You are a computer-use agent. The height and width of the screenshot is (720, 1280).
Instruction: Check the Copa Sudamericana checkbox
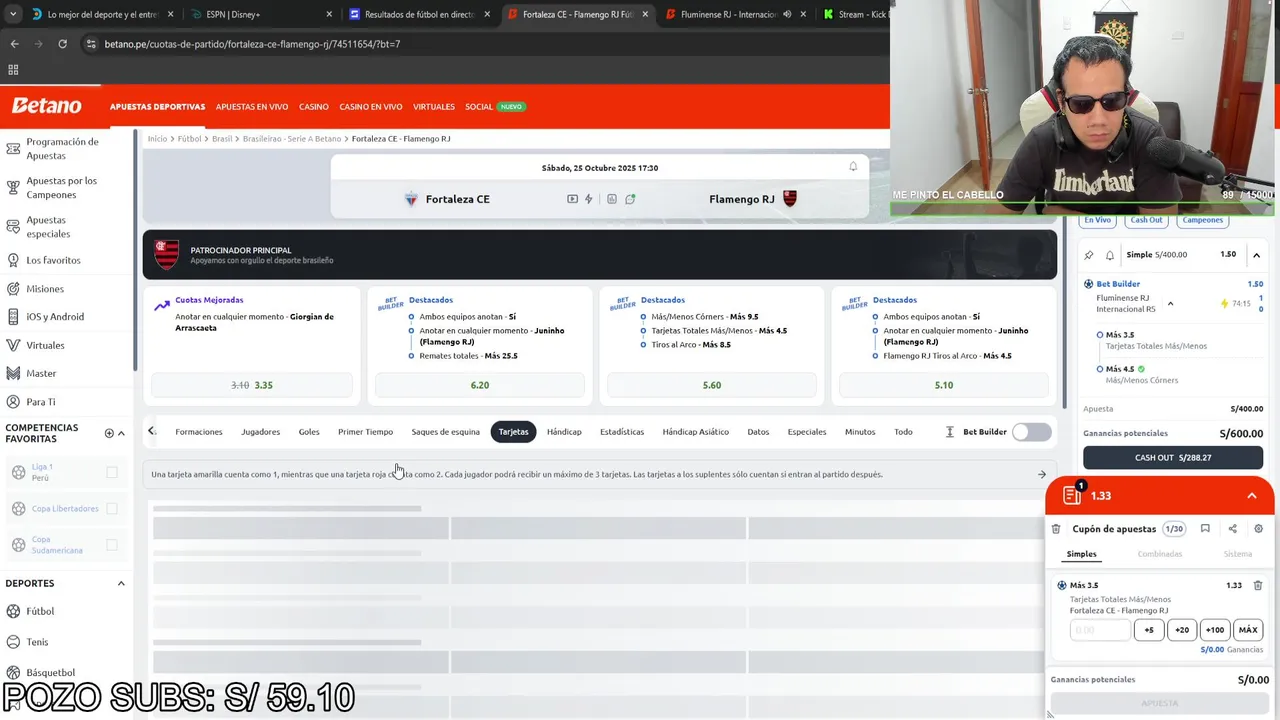112,545
